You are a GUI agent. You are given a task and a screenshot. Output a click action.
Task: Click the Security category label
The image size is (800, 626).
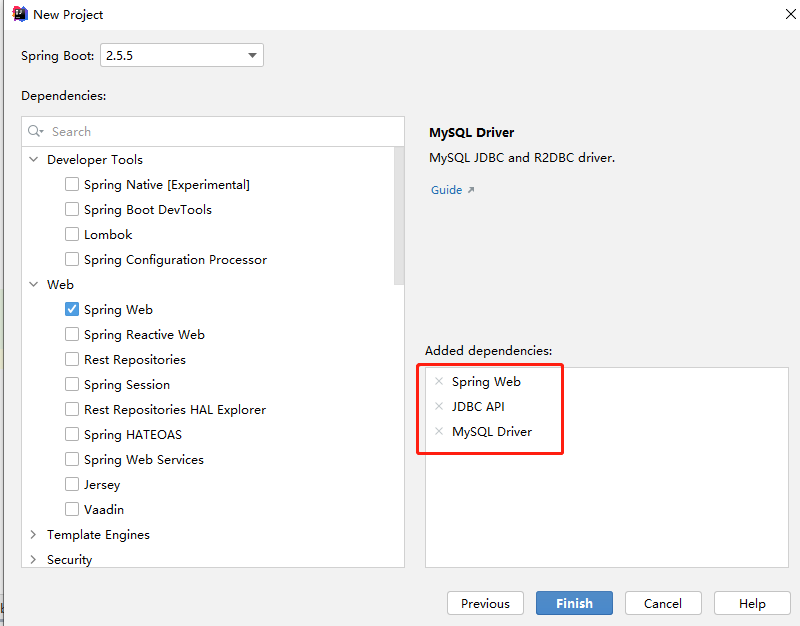click(x=69, y=560)
